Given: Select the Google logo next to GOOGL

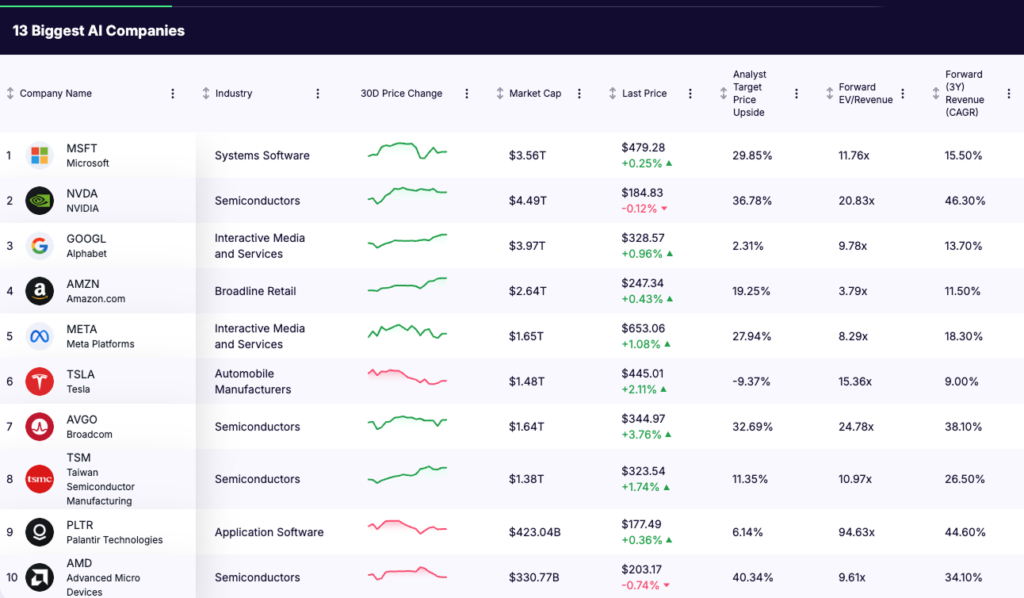Looking at the screenshot, I should pyautogui.click(x=38, y=245).
